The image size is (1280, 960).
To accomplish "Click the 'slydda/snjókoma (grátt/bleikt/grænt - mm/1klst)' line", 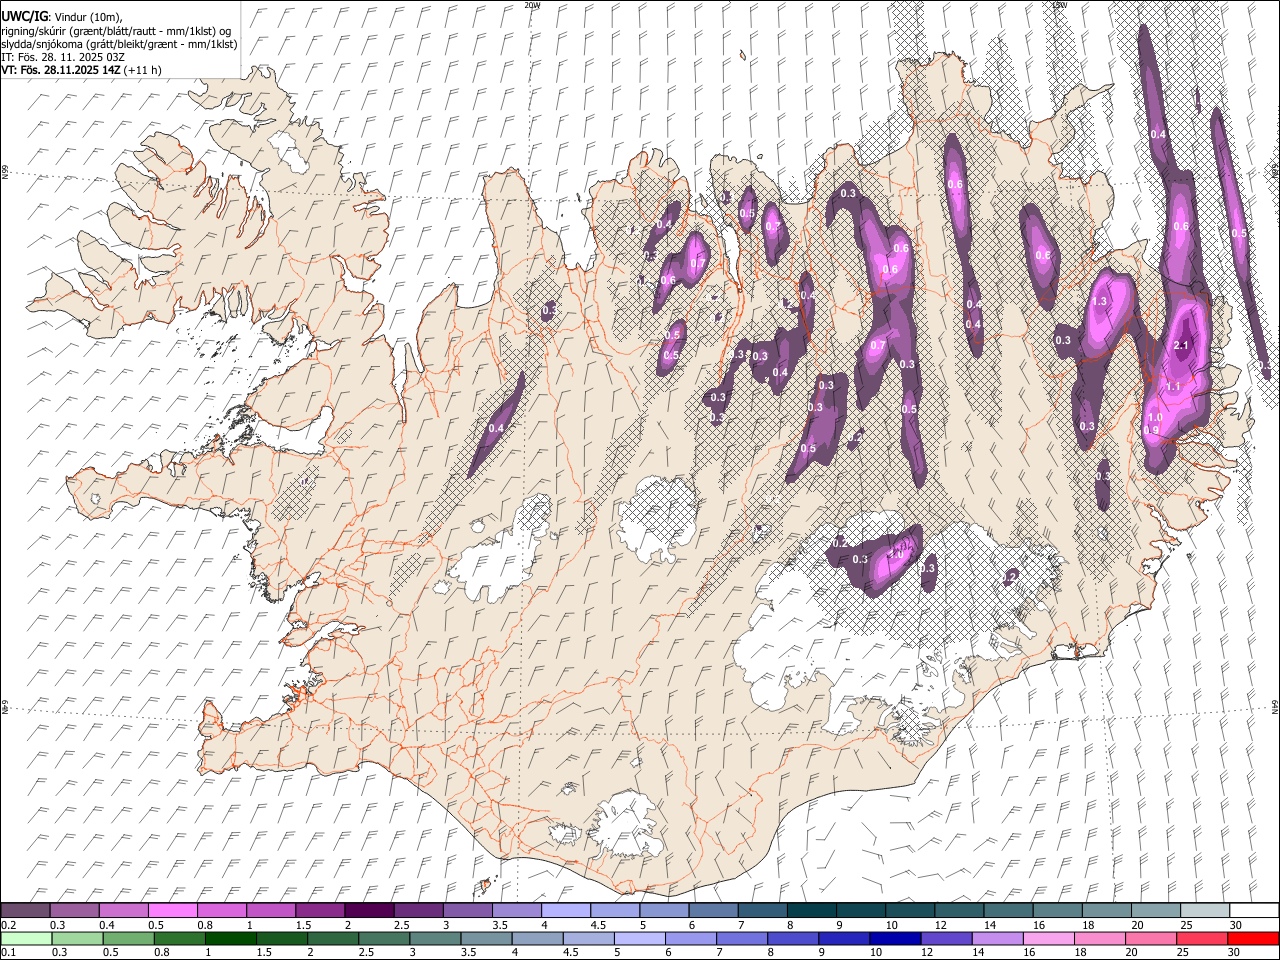I will tap(119, 44).
